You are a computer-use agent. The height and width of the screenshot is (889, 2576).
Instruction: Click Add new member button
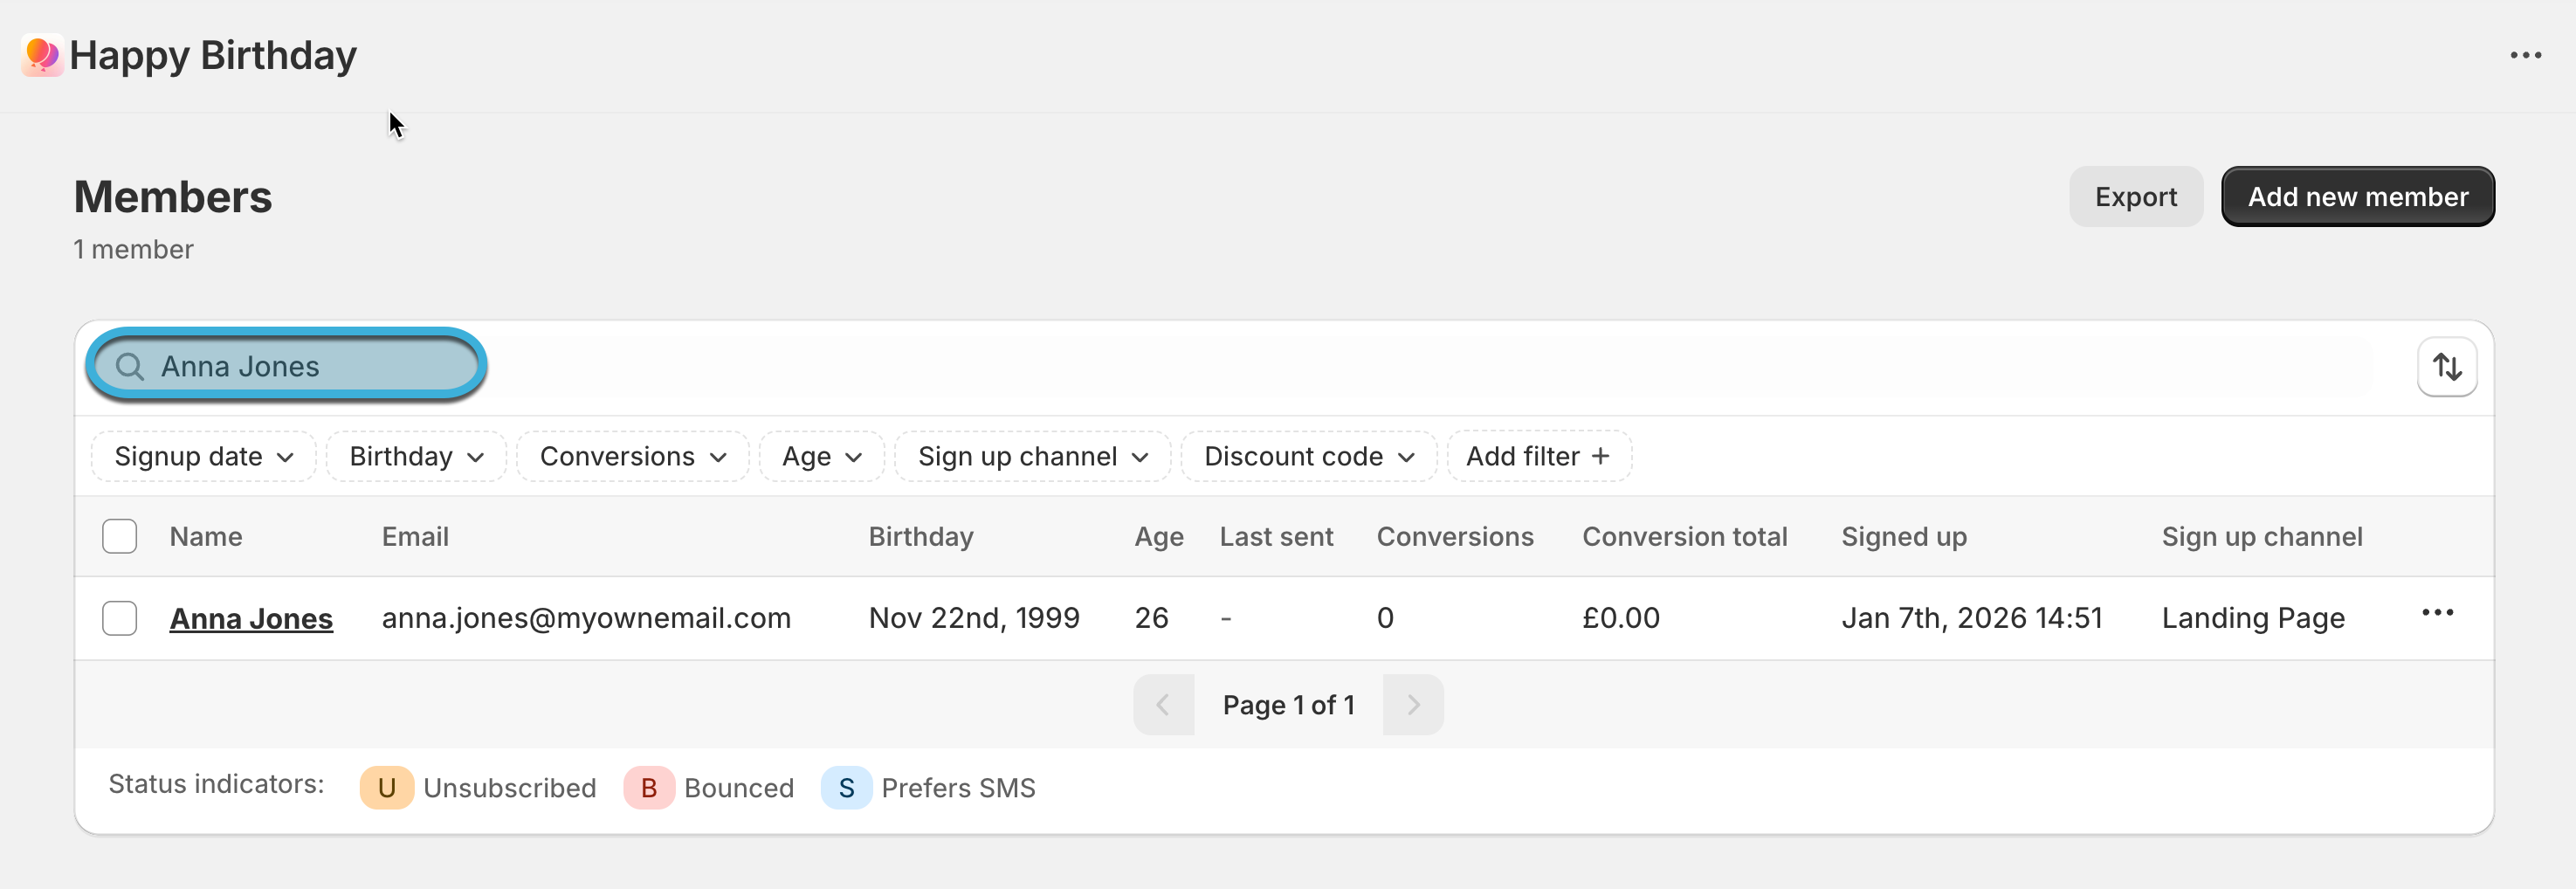point(2358,197)
